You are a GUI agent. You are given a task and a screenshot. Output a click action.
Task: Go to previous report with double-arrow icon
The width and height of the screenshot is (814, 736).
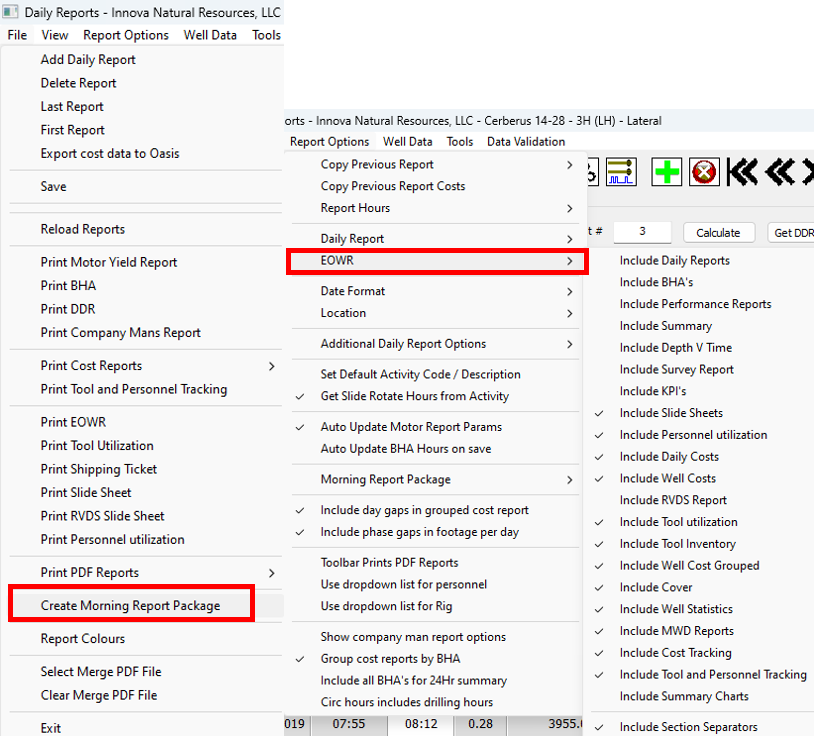[779, 172]
